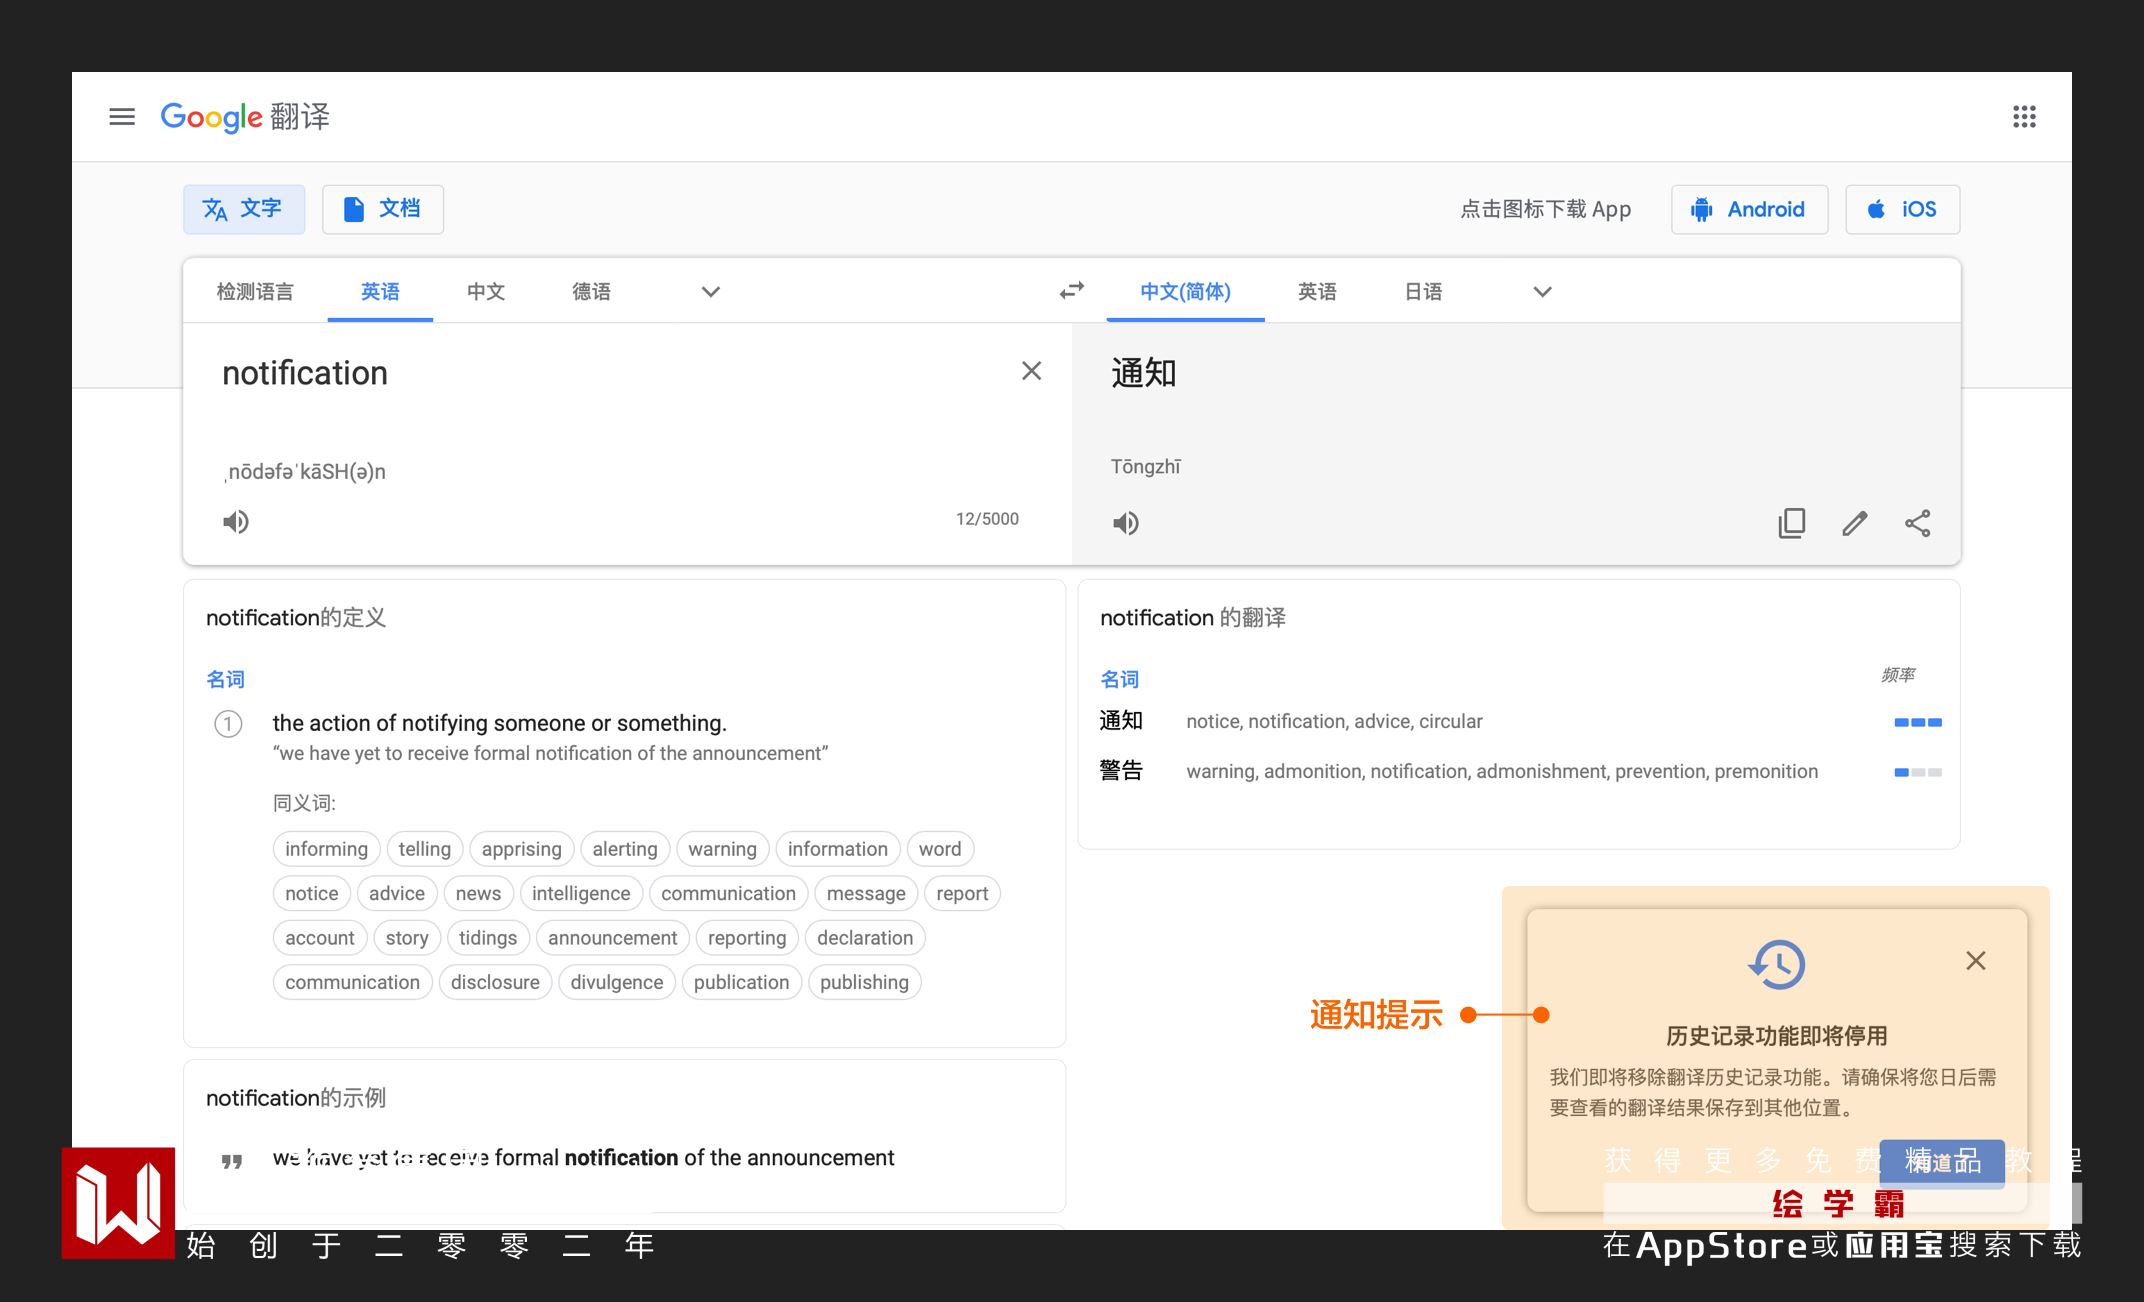Dismiss the history notification popup

pyautogui.click(x=1975, y=961)
